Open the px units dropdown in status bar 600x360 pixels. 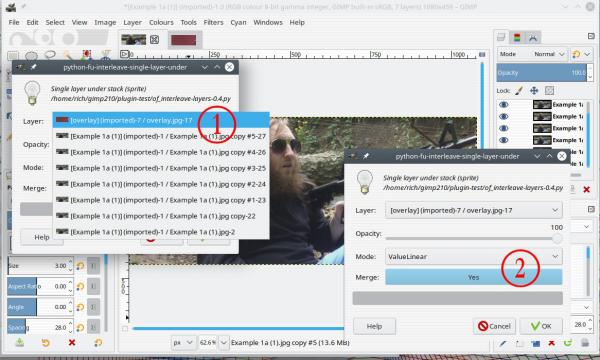coord(183,342)
